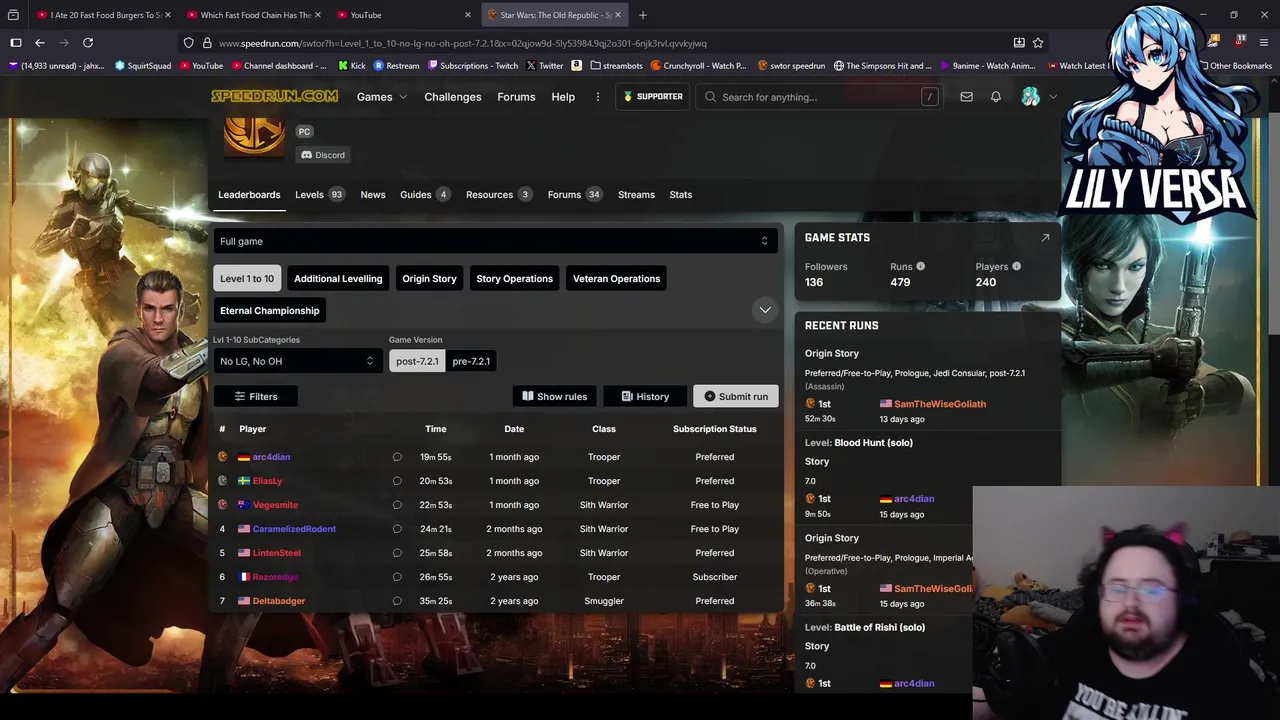Open notifications bell icon

tap(996, 97)
